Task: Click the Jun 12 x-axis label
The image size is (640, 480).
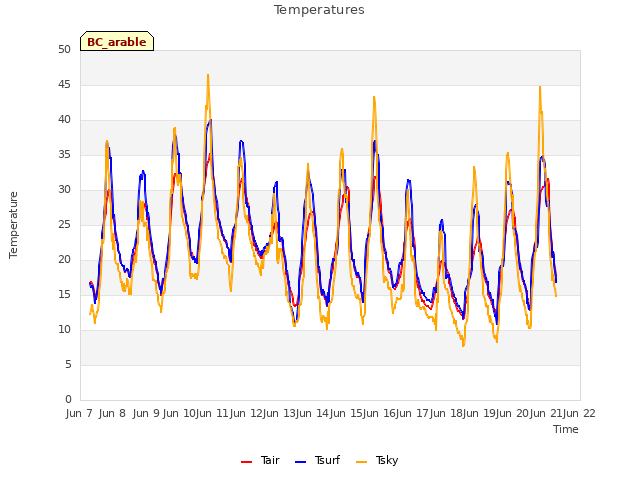Action: 246,413
